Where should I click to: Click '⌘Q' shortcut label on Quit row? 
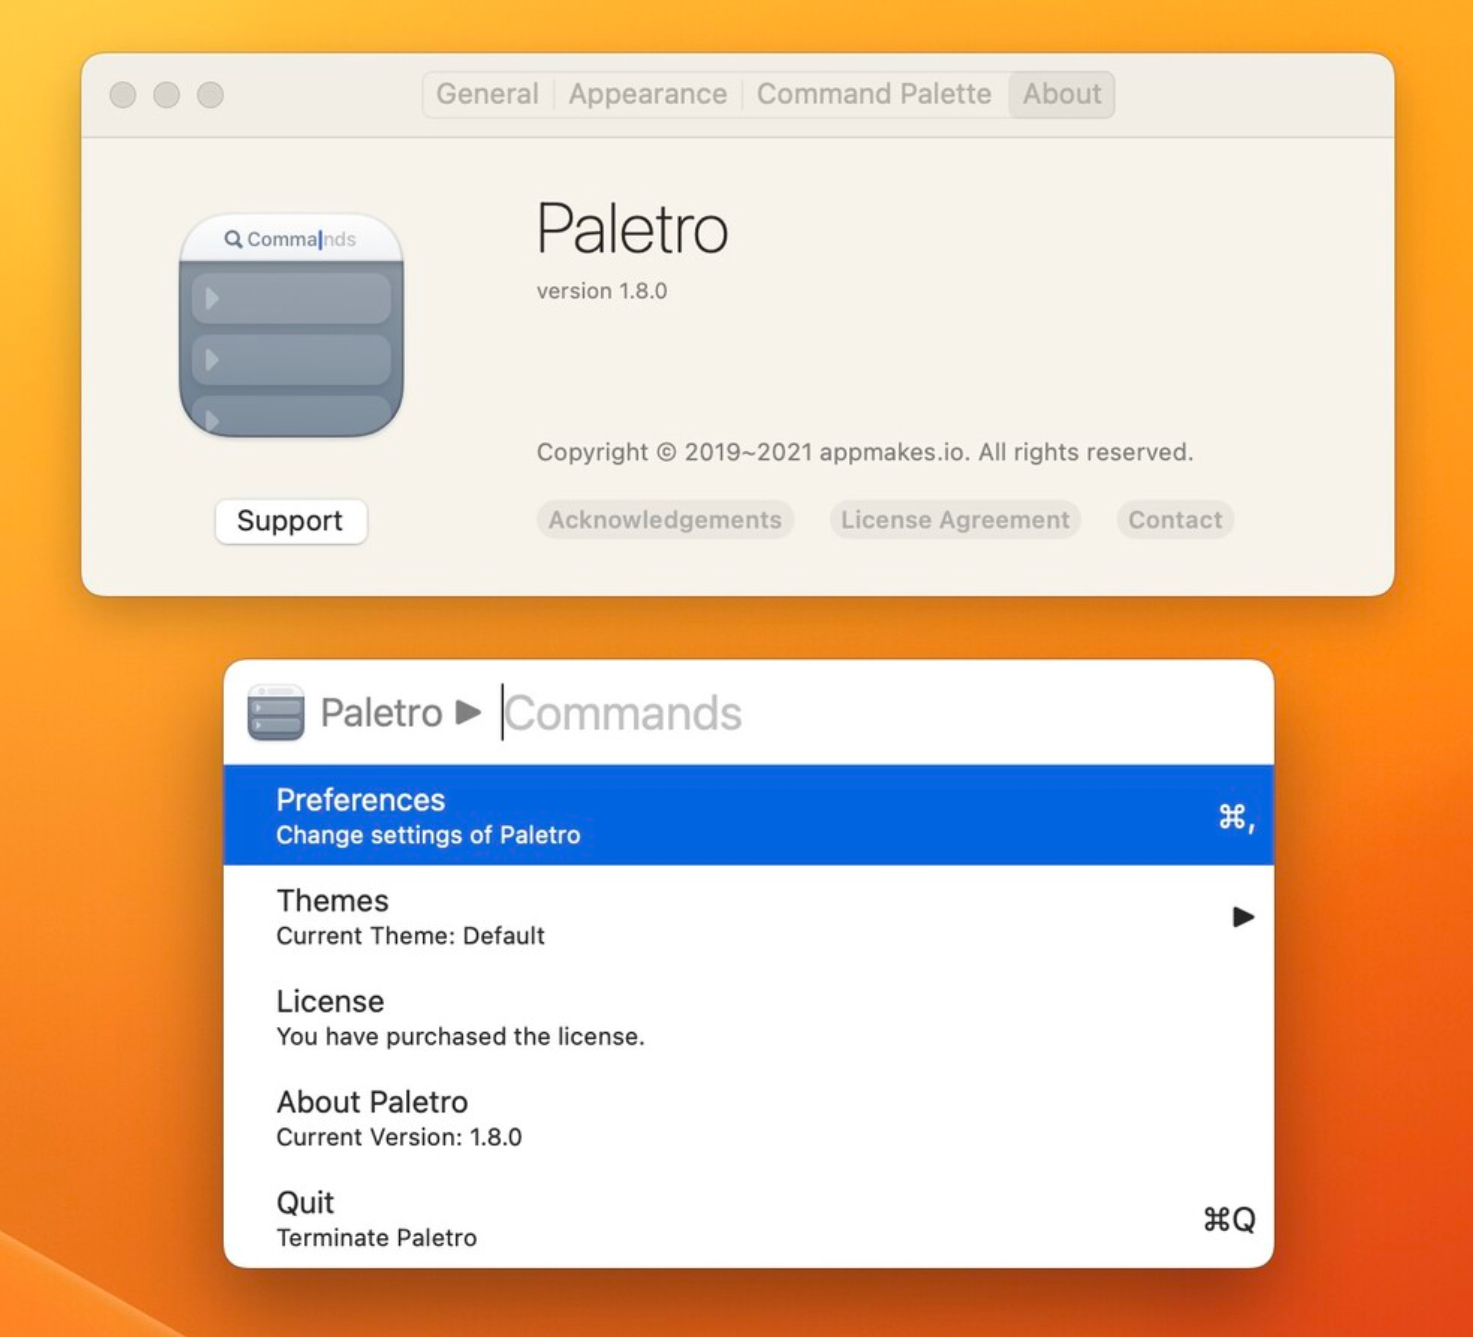point(1229,1219)
